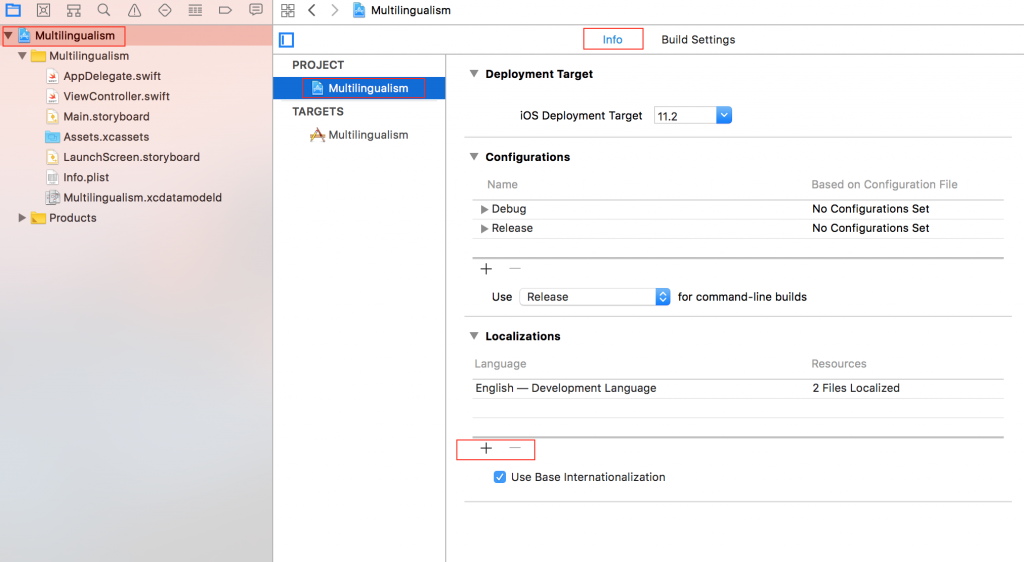Image resolution: width=1024 pixels, height=562 pixels.
Task: Click Multilingualism in the jump bar
Action: (411, 10)
